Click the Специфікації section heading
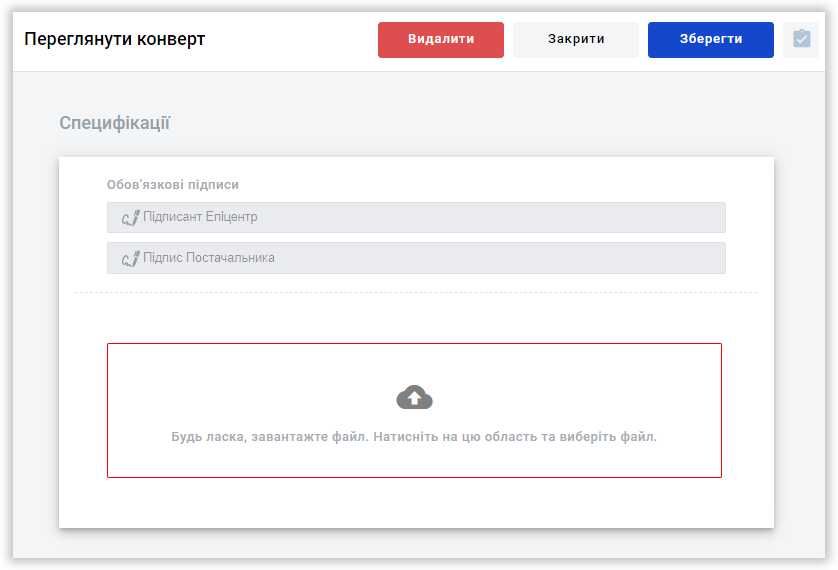The height and width of the screenshot is (570, 838). 114,123
